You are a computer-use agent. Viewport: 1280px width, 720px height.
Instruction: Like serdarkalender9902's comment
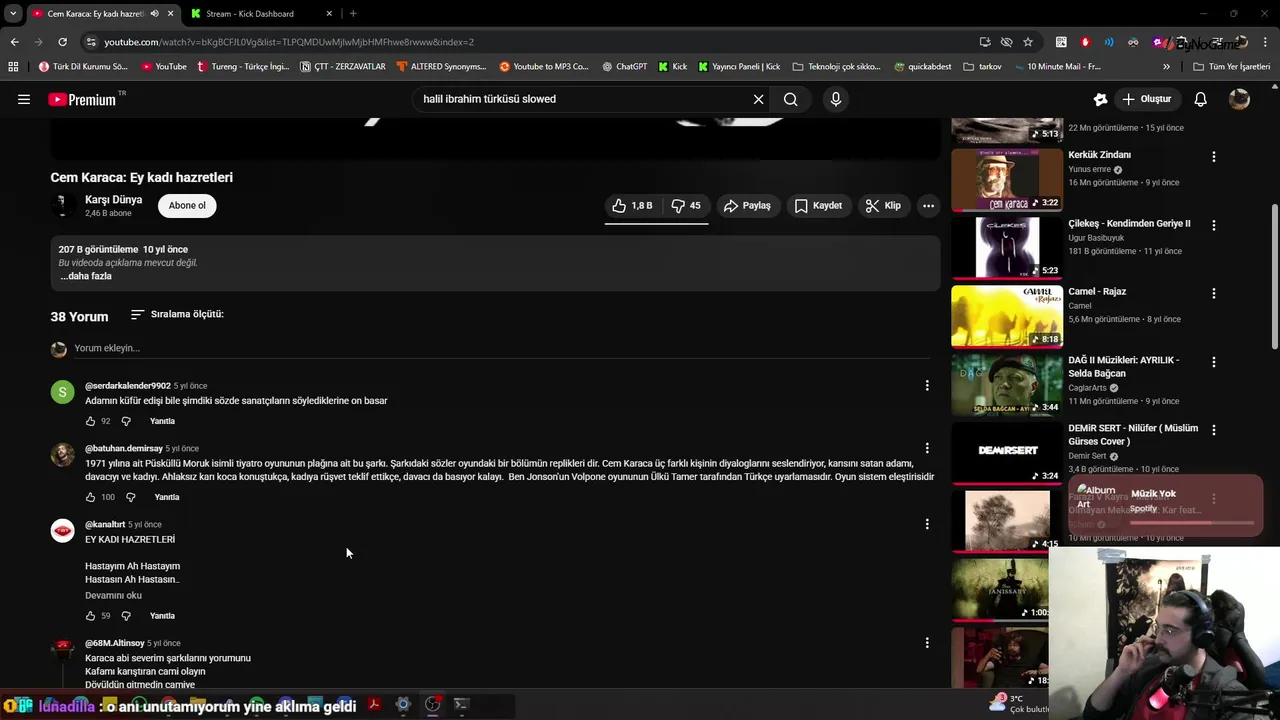[x=90, y=421]
